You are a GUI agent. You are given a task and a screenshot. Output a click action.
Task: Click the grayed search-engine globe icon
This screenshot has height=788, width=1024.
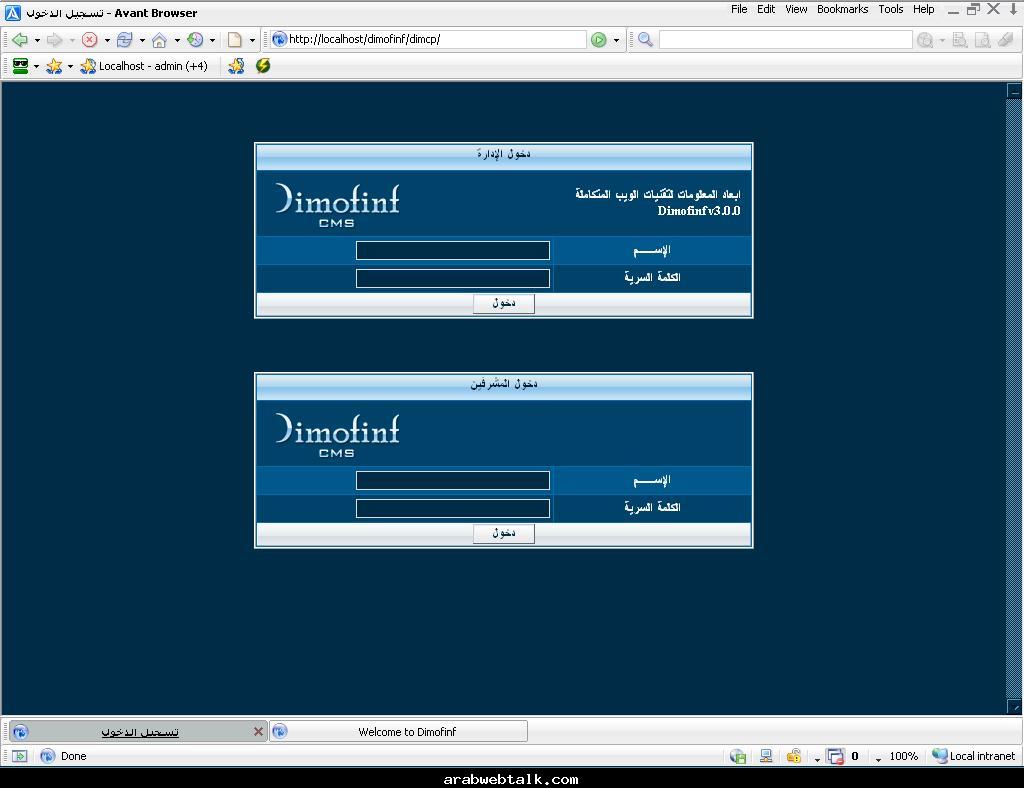925,40
